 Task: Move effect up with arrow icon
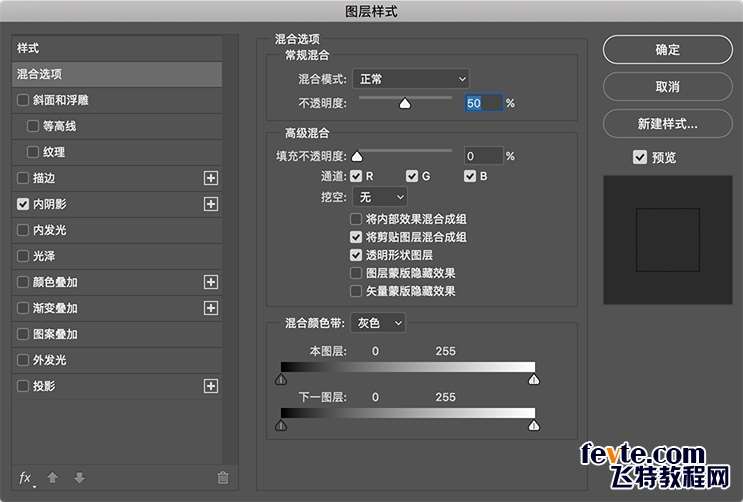pyautogui.click(x=53, y=478)
